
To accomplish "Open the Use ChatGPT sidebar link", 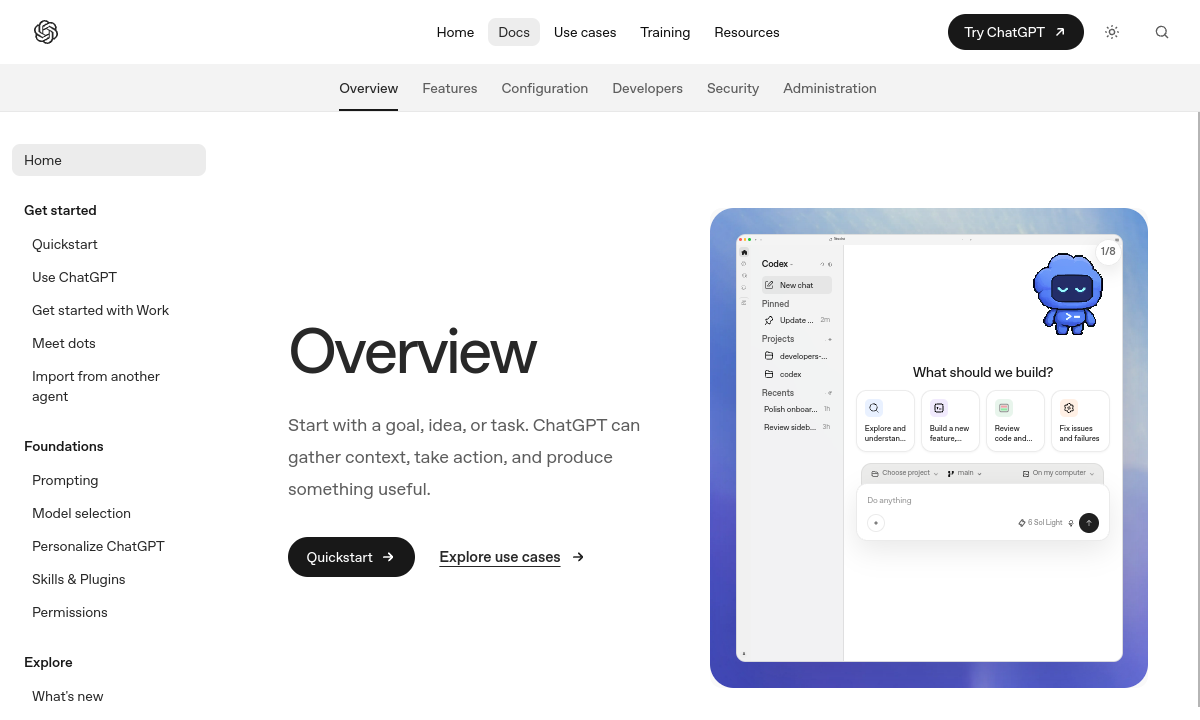I will point(74,277).
